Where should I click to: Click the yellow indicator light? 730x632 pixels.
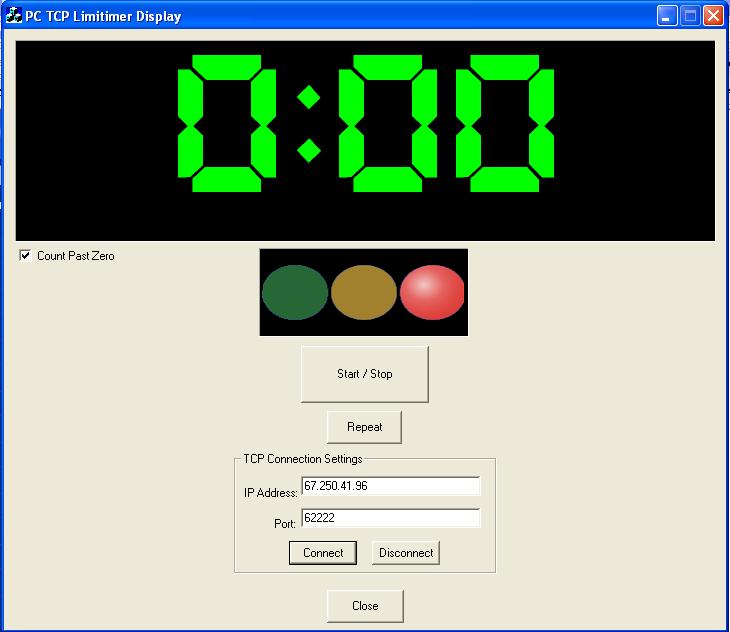(x=364, y=292)
